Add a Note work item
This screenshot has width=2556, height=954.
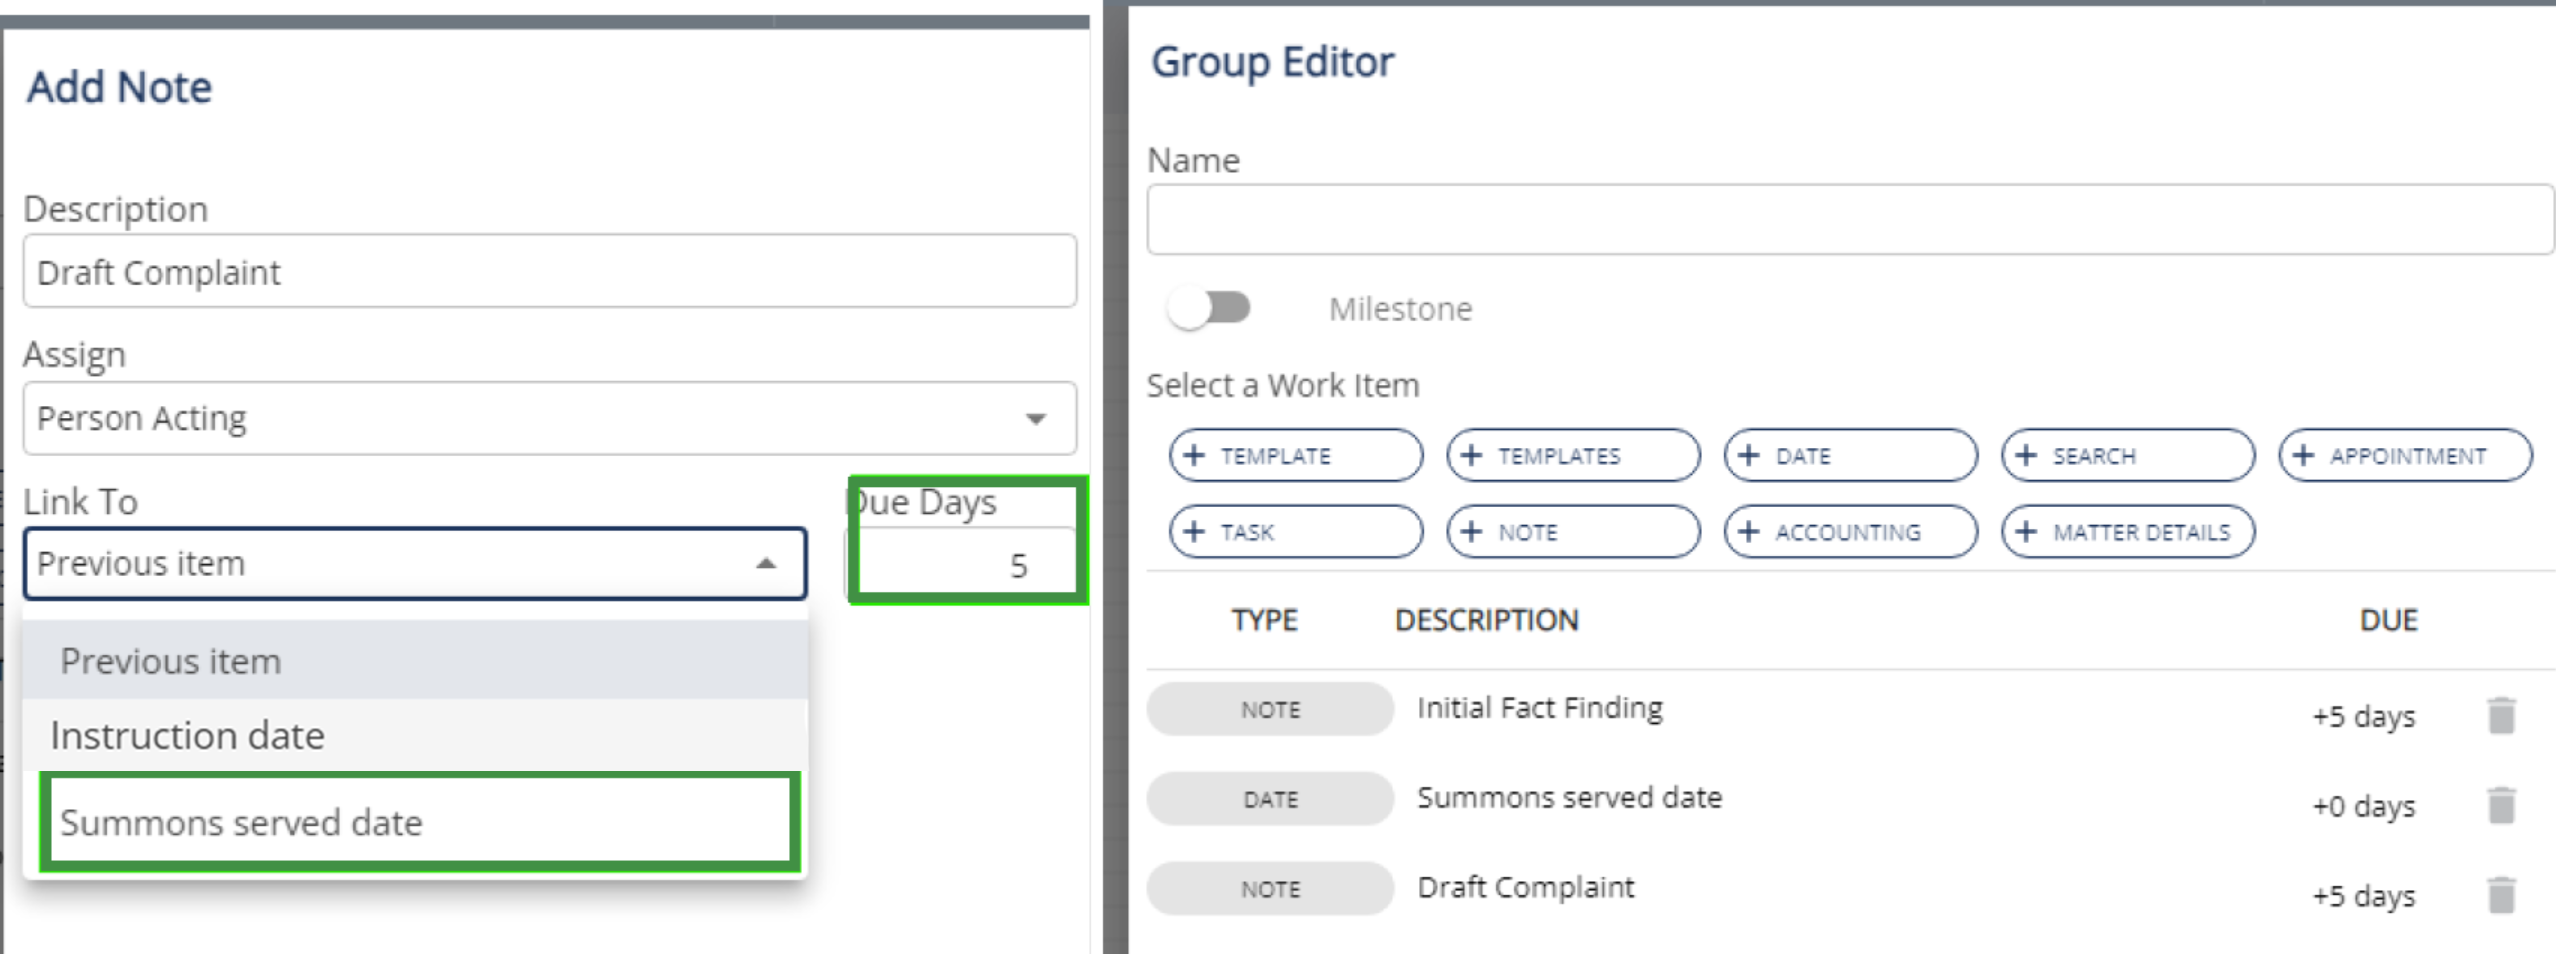(x=1572, y=532)
